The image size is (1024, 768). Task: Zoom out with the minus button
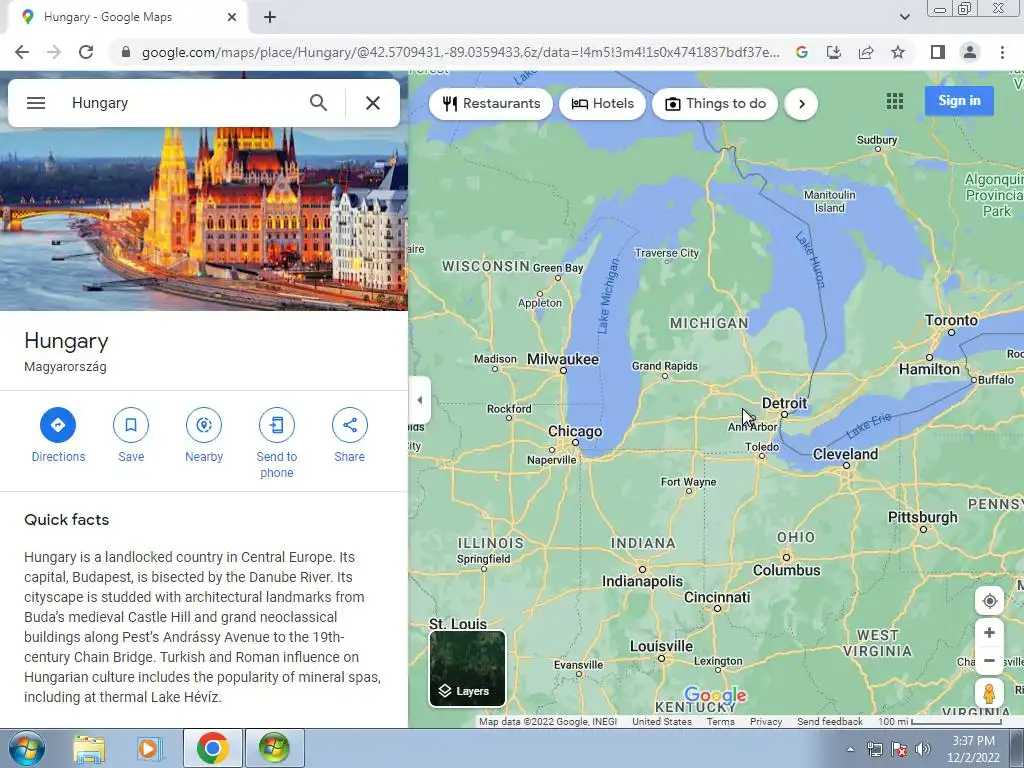[989, 660]
